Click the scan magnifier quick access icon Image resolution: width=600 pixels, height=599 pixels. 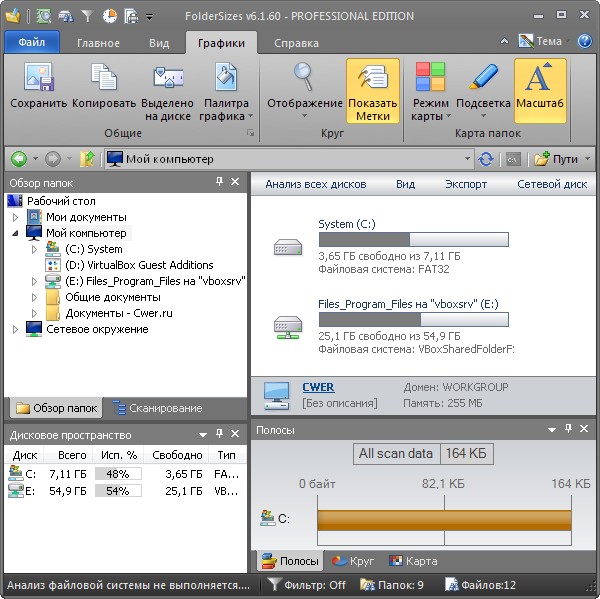[44, 16]
